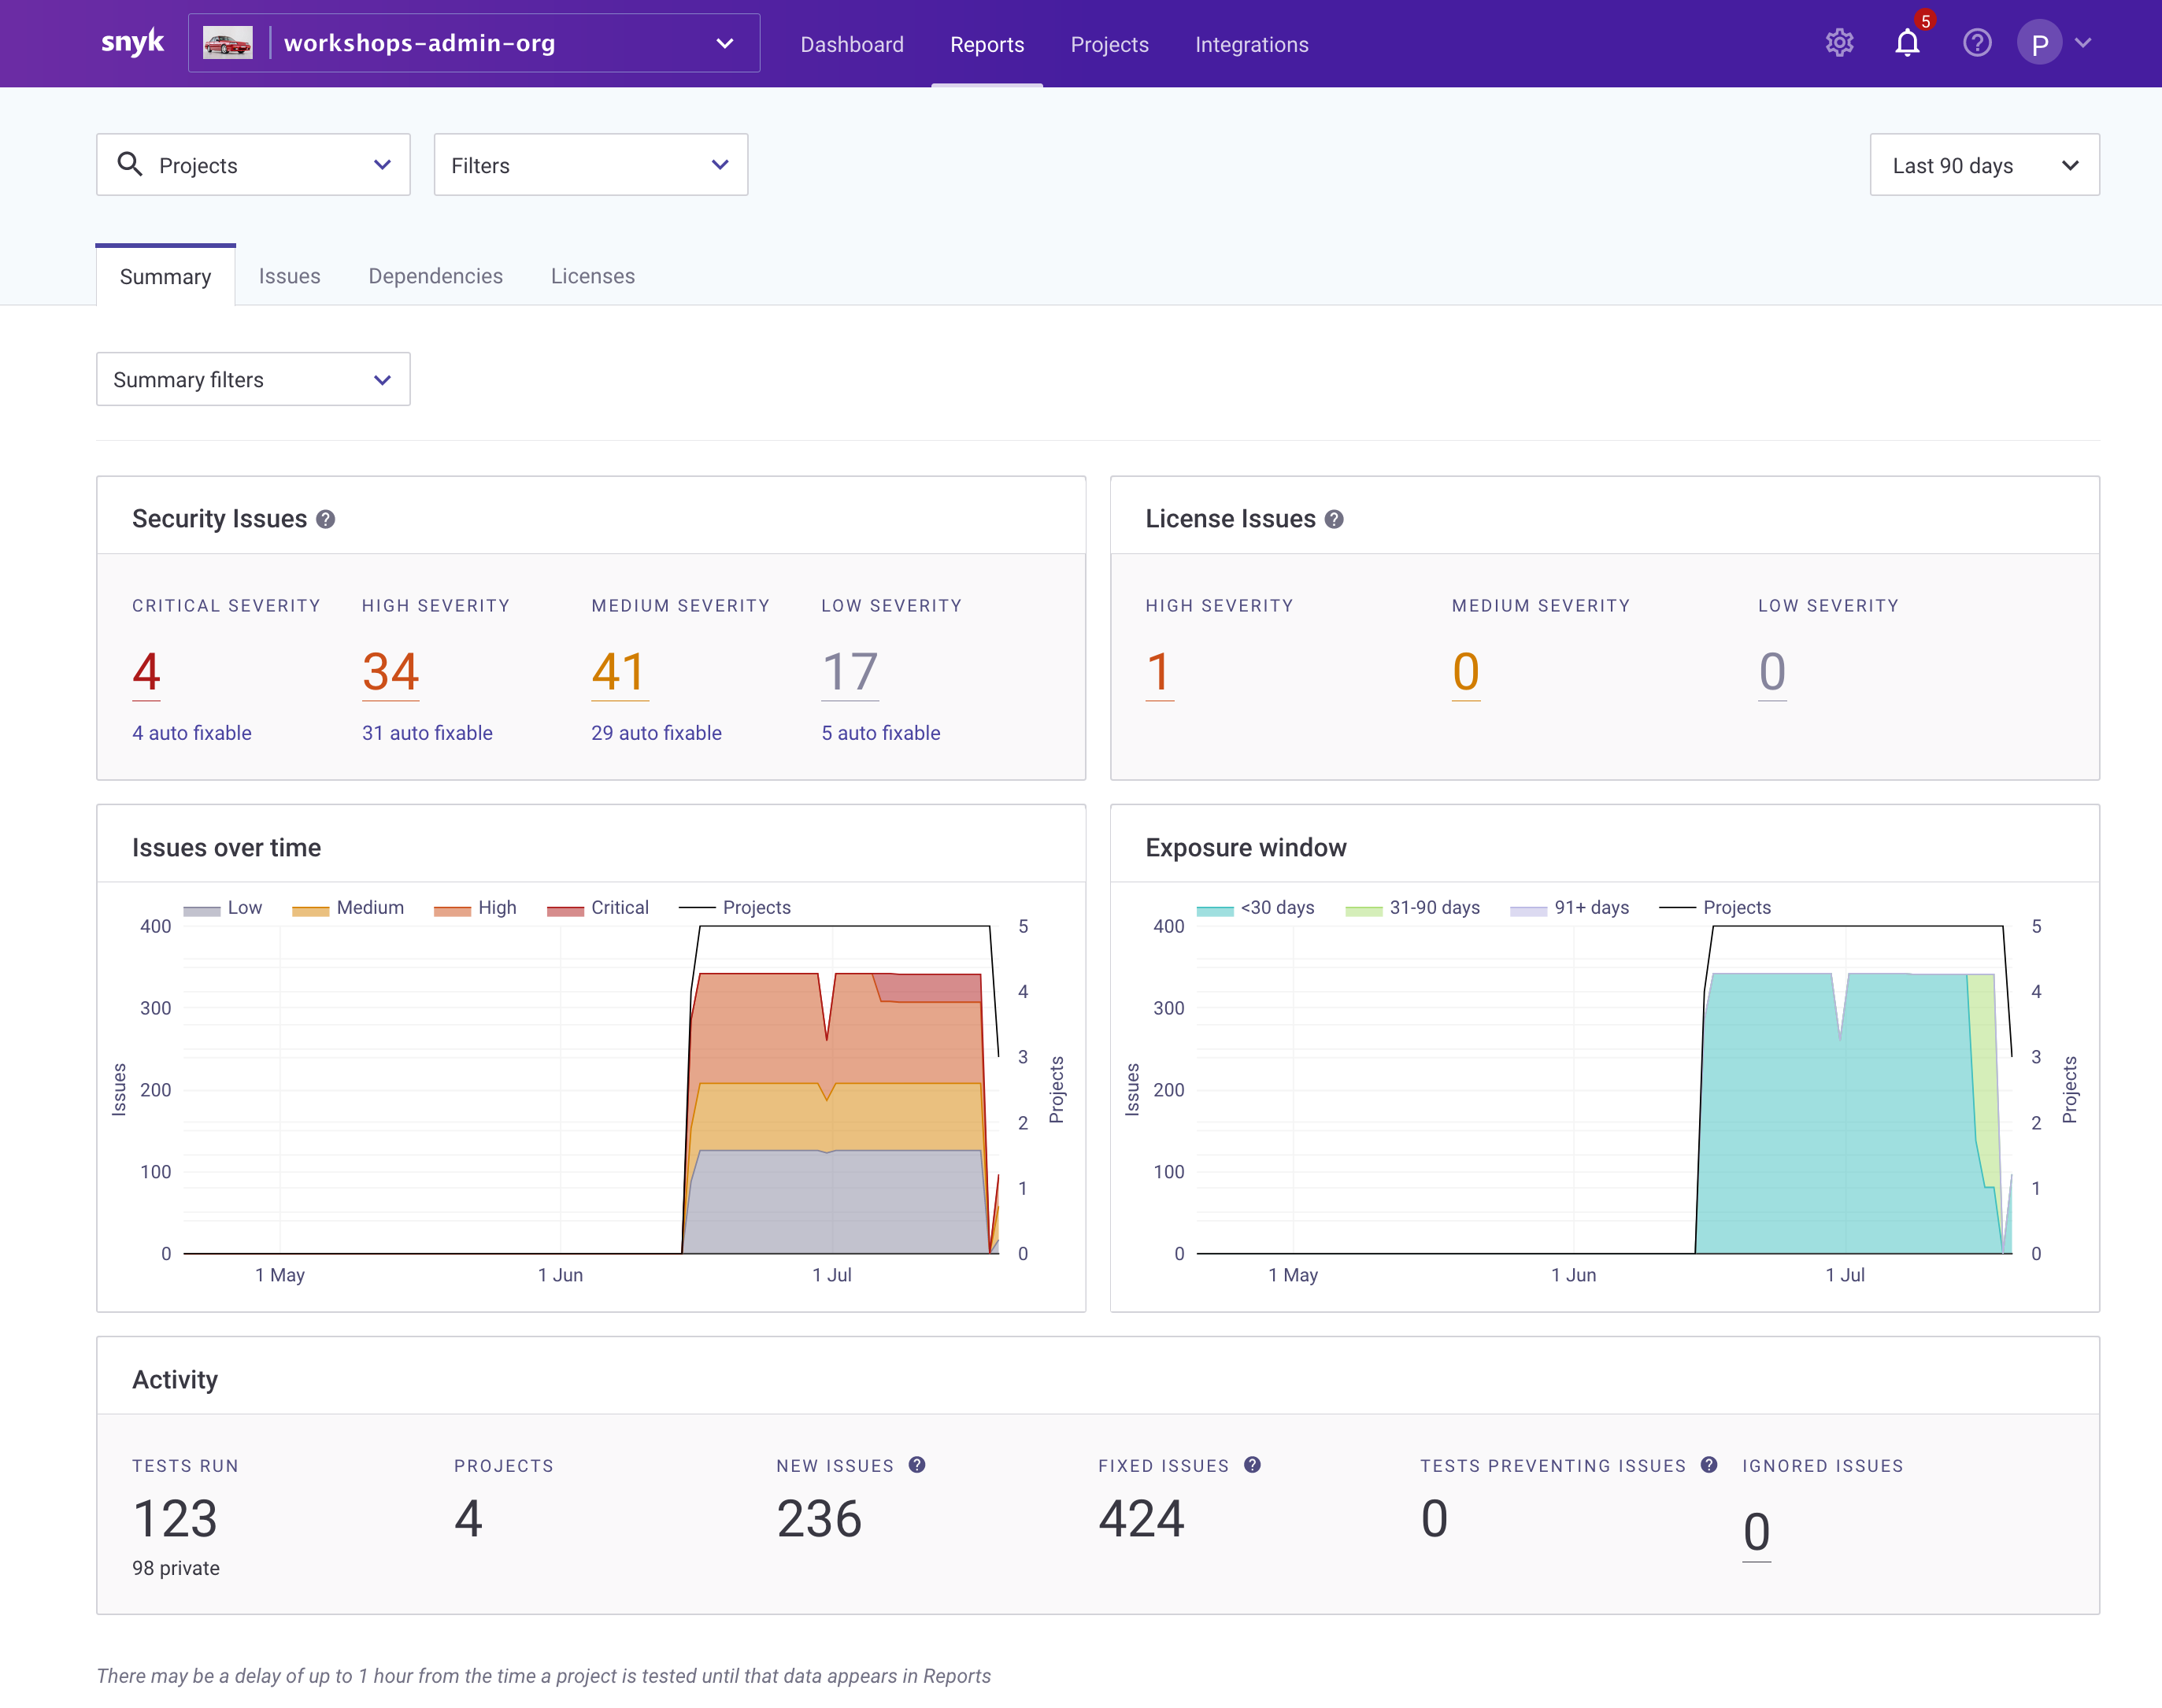Click the New Issues value 236
Viewport: 2162px width, 1708px height.
819,1518
